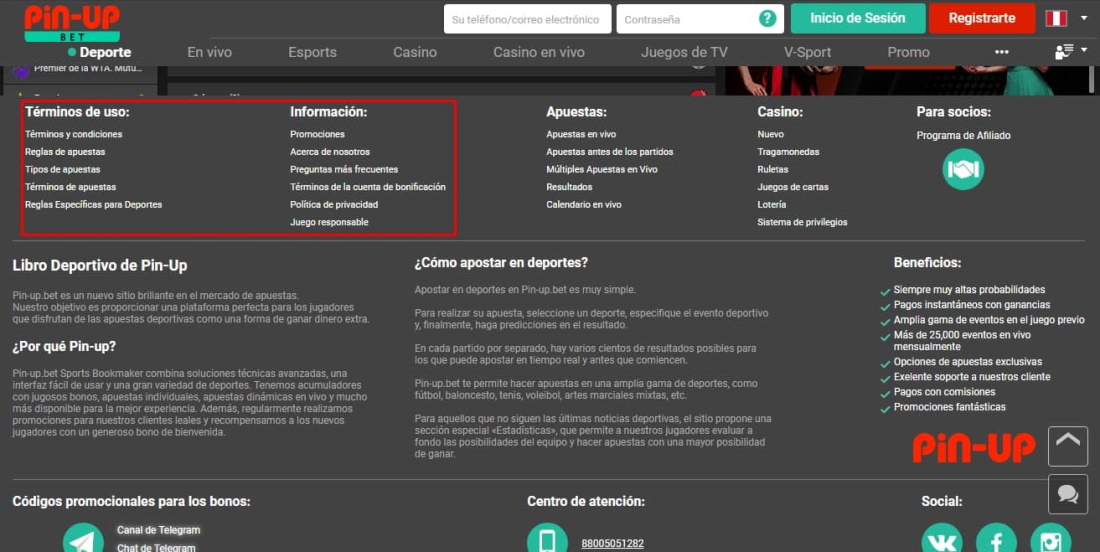Open Apuestas en vivo link
The height and width of the screenshot is (552, 1100).
coord(581,134)
